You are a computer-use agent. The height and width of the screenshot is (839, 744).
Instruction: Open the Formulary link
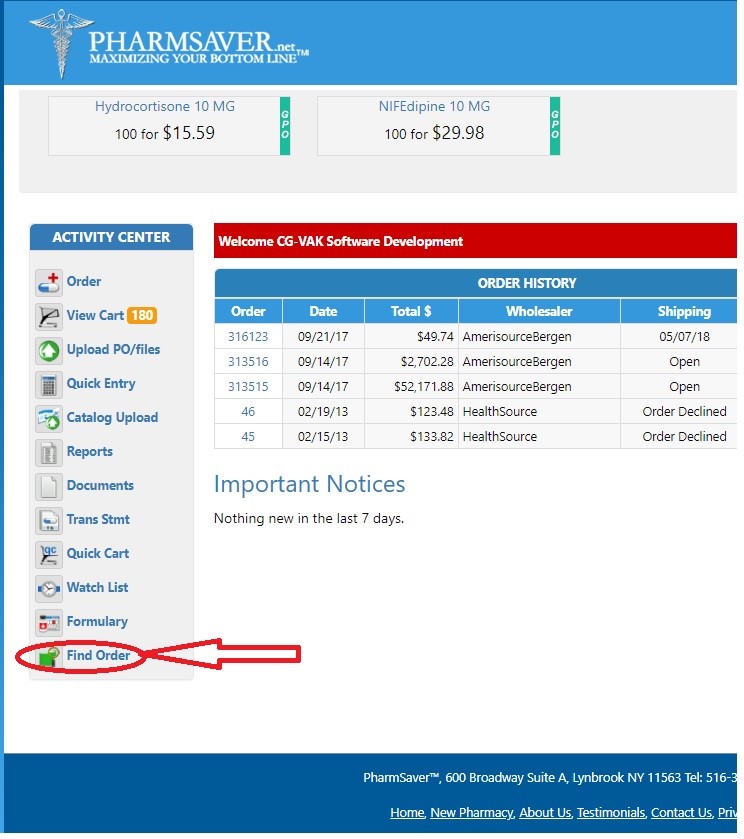pos(97,622)
